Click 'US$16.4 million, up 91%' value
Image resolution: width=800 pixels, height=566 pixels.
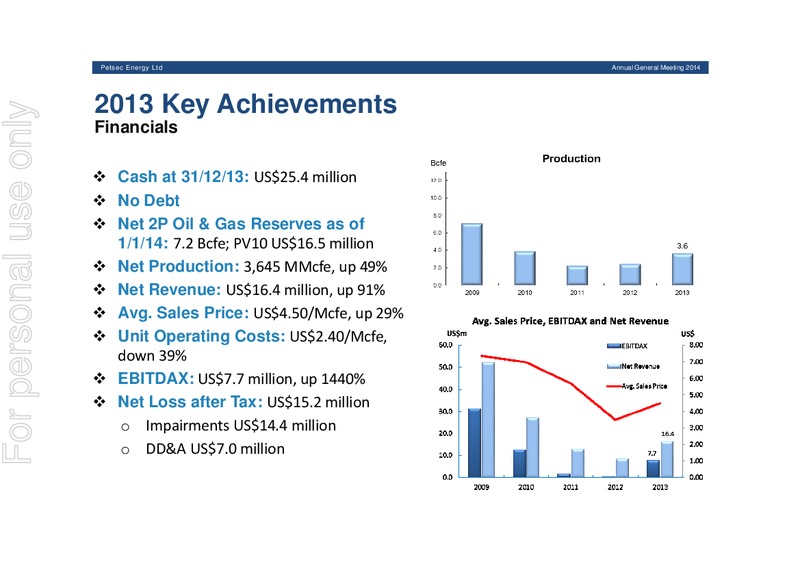tap(305, 290)
